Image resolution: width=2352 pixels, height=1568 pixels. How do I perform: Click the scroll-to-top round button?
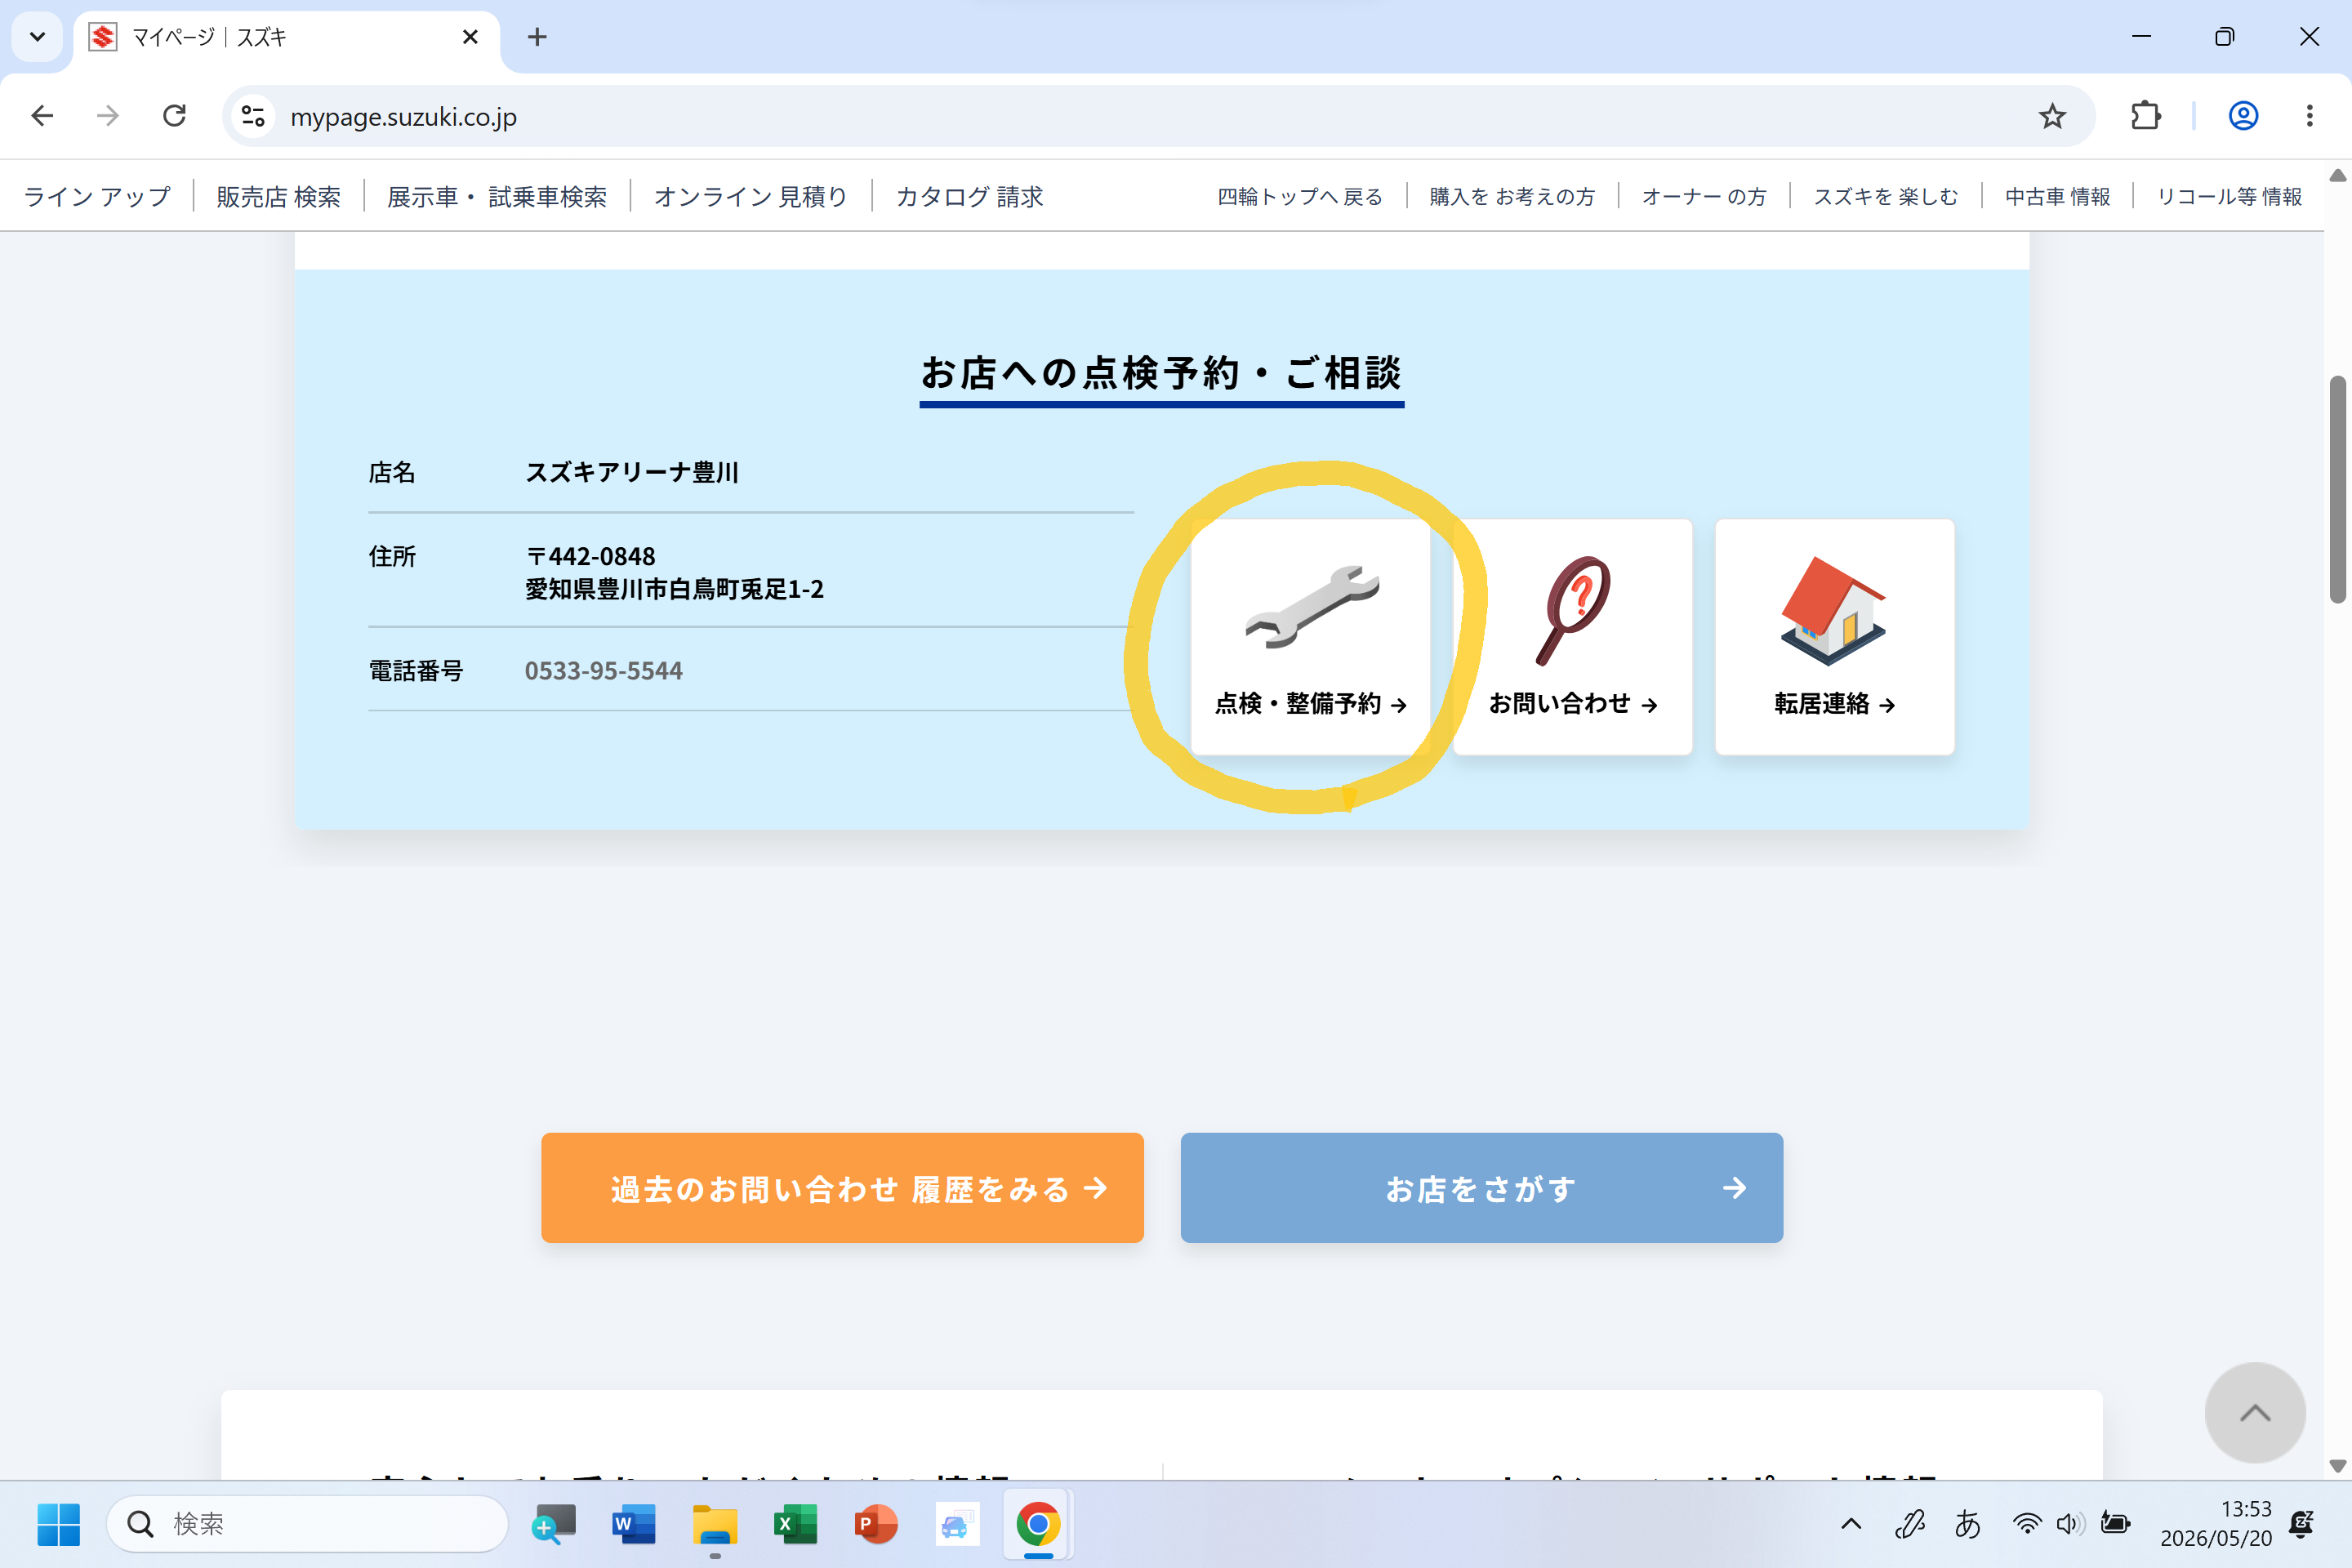[x=2255, y=1412]
